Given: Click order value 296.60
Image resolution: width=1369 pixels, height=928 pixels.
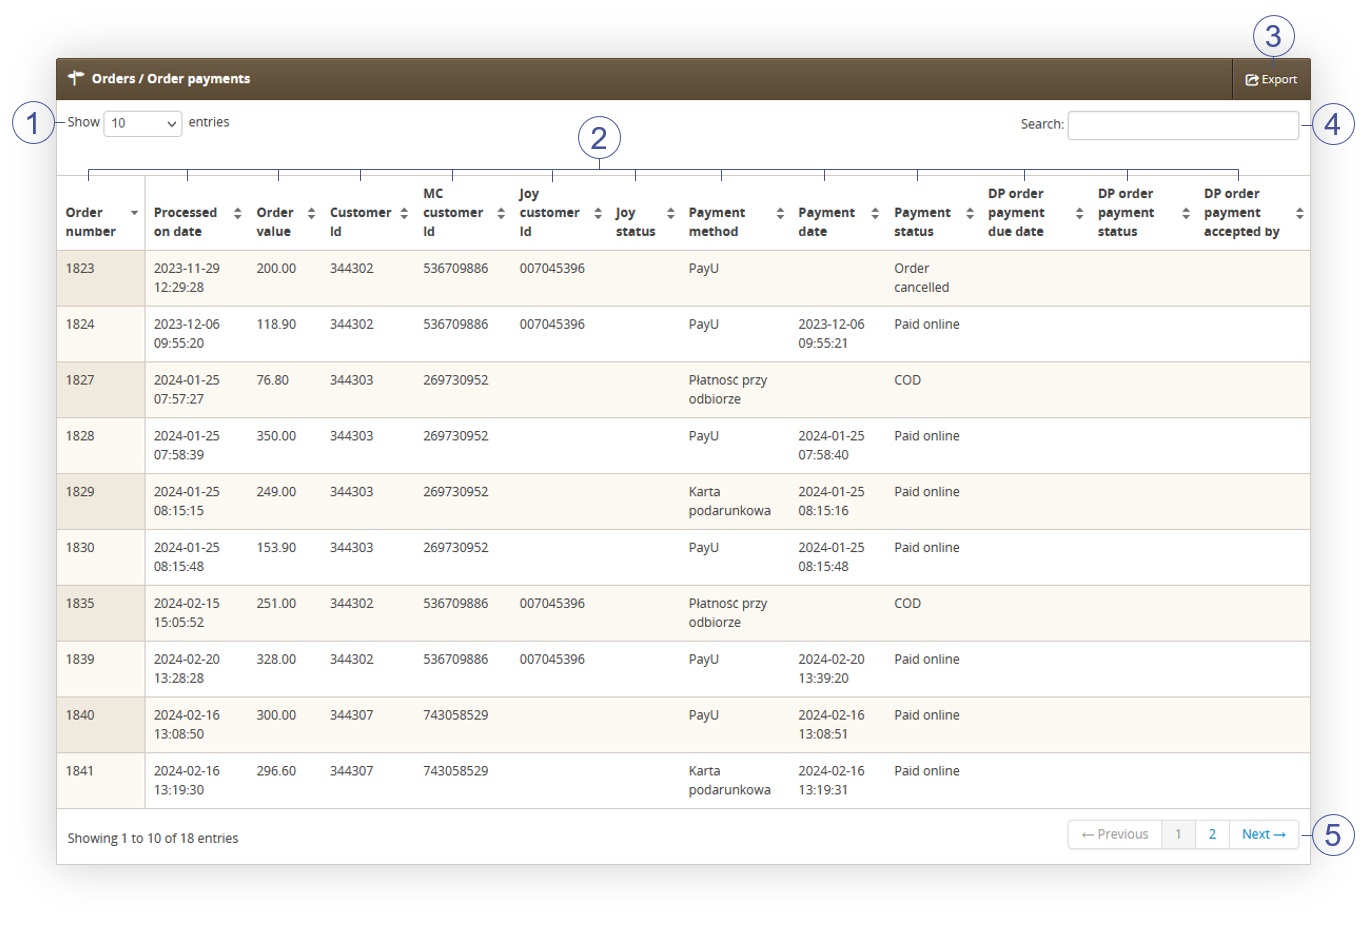Looking at the screenshot, I should click(x=276, y=771).
